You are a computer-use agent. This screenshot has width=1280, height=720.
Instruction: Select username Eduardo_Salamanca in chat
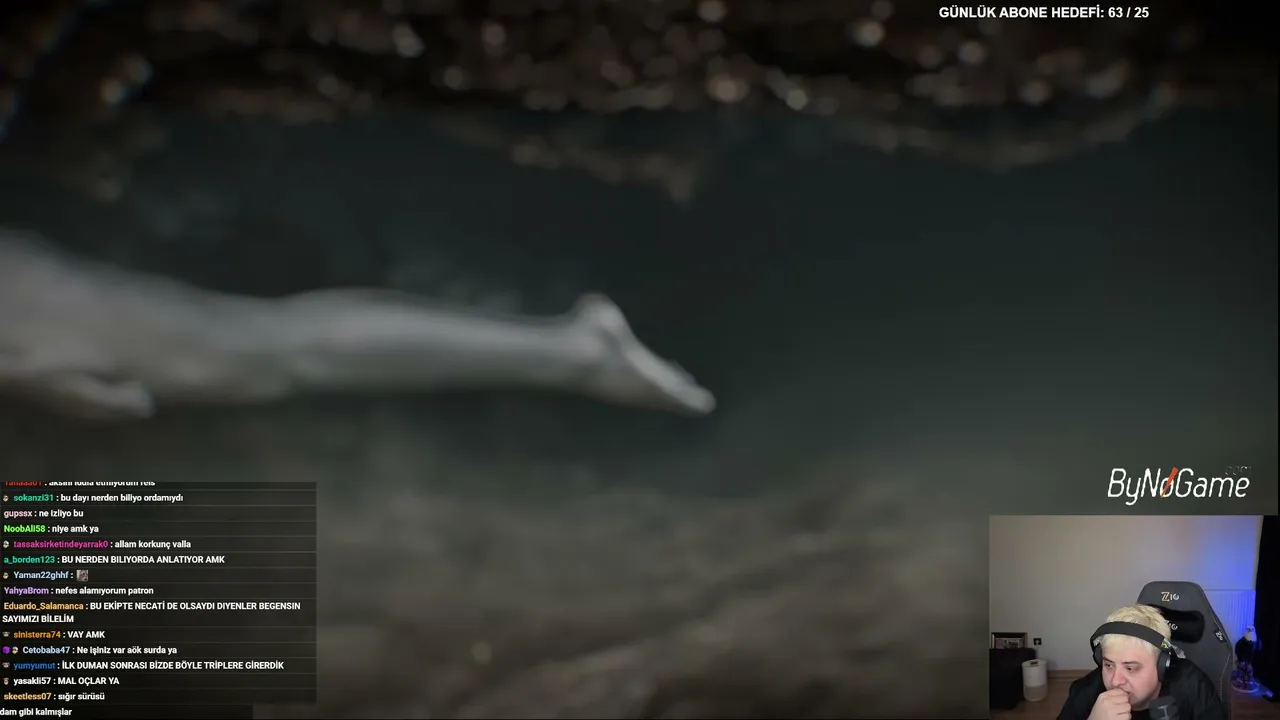point(43,606)
